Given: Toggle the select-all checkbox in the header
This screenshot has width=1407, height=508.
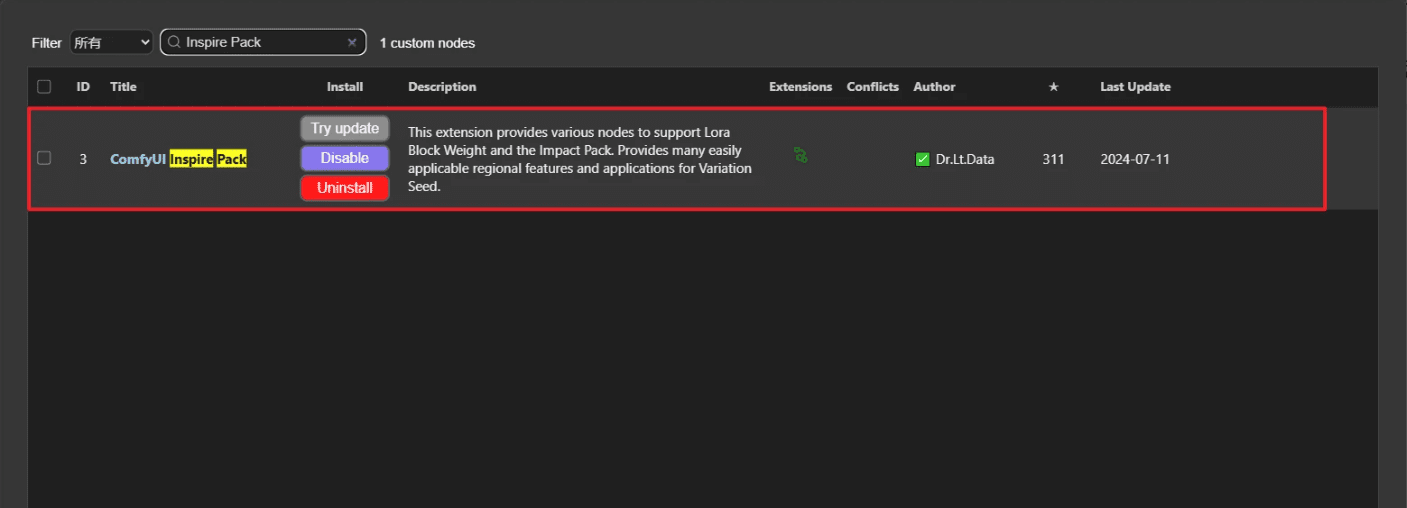Looking at the screenshot, I should coord(44,87).
